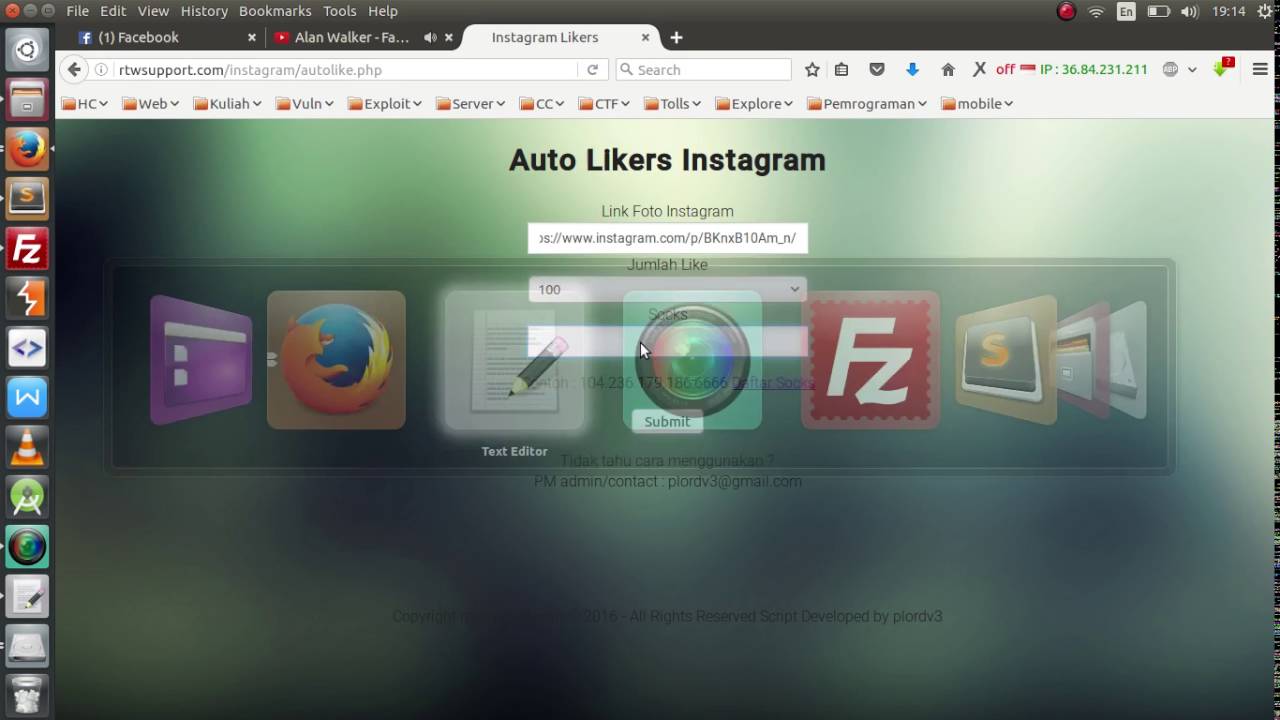Open the Edit menu
Screen dimensions: 1280x720
coord(113,11)
